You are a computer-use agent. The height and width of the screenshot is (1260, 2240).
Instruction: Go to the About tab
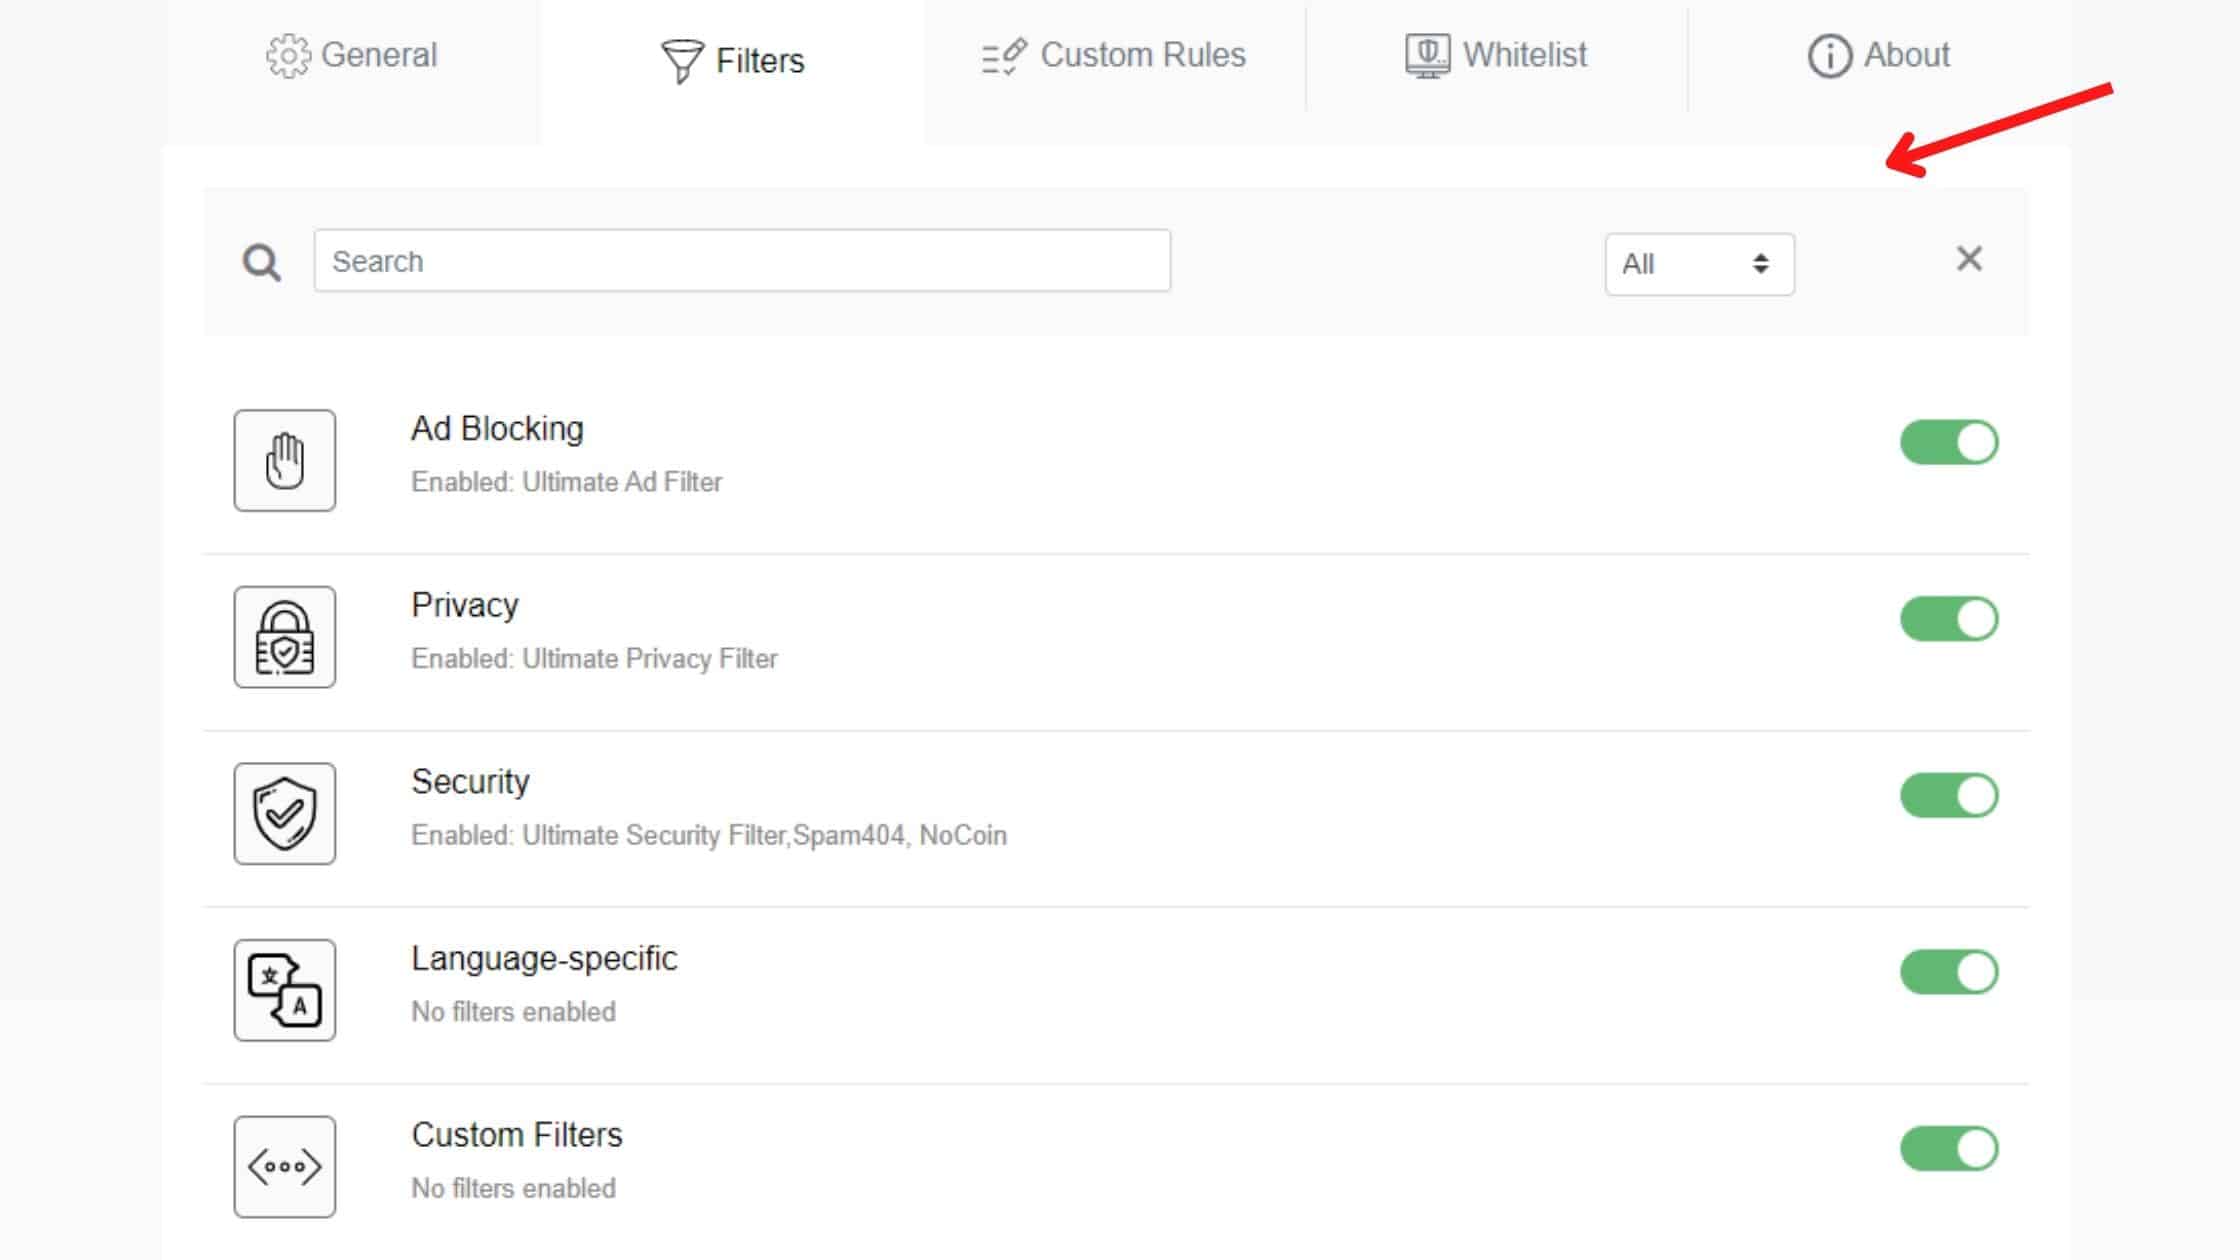tap(1878, 55)
